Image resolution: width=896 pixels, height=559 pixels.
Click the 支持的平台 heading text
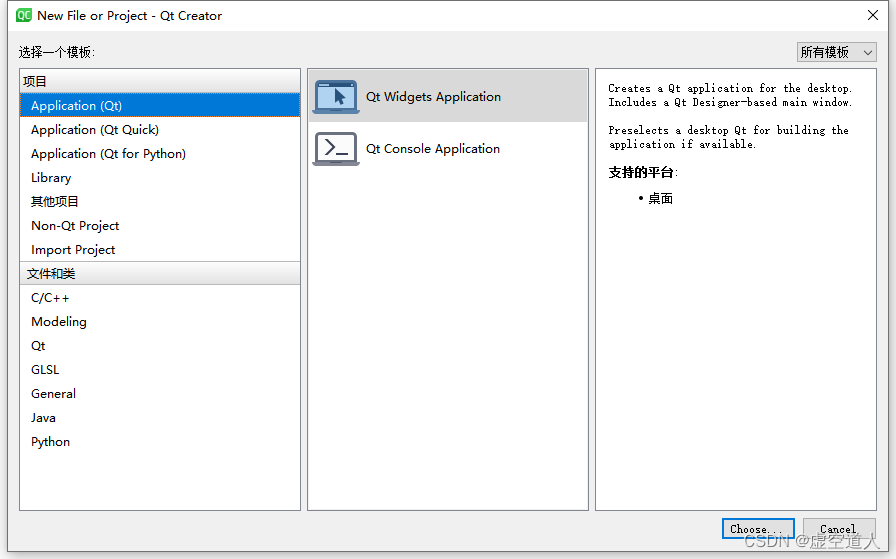tap(643, 172)
